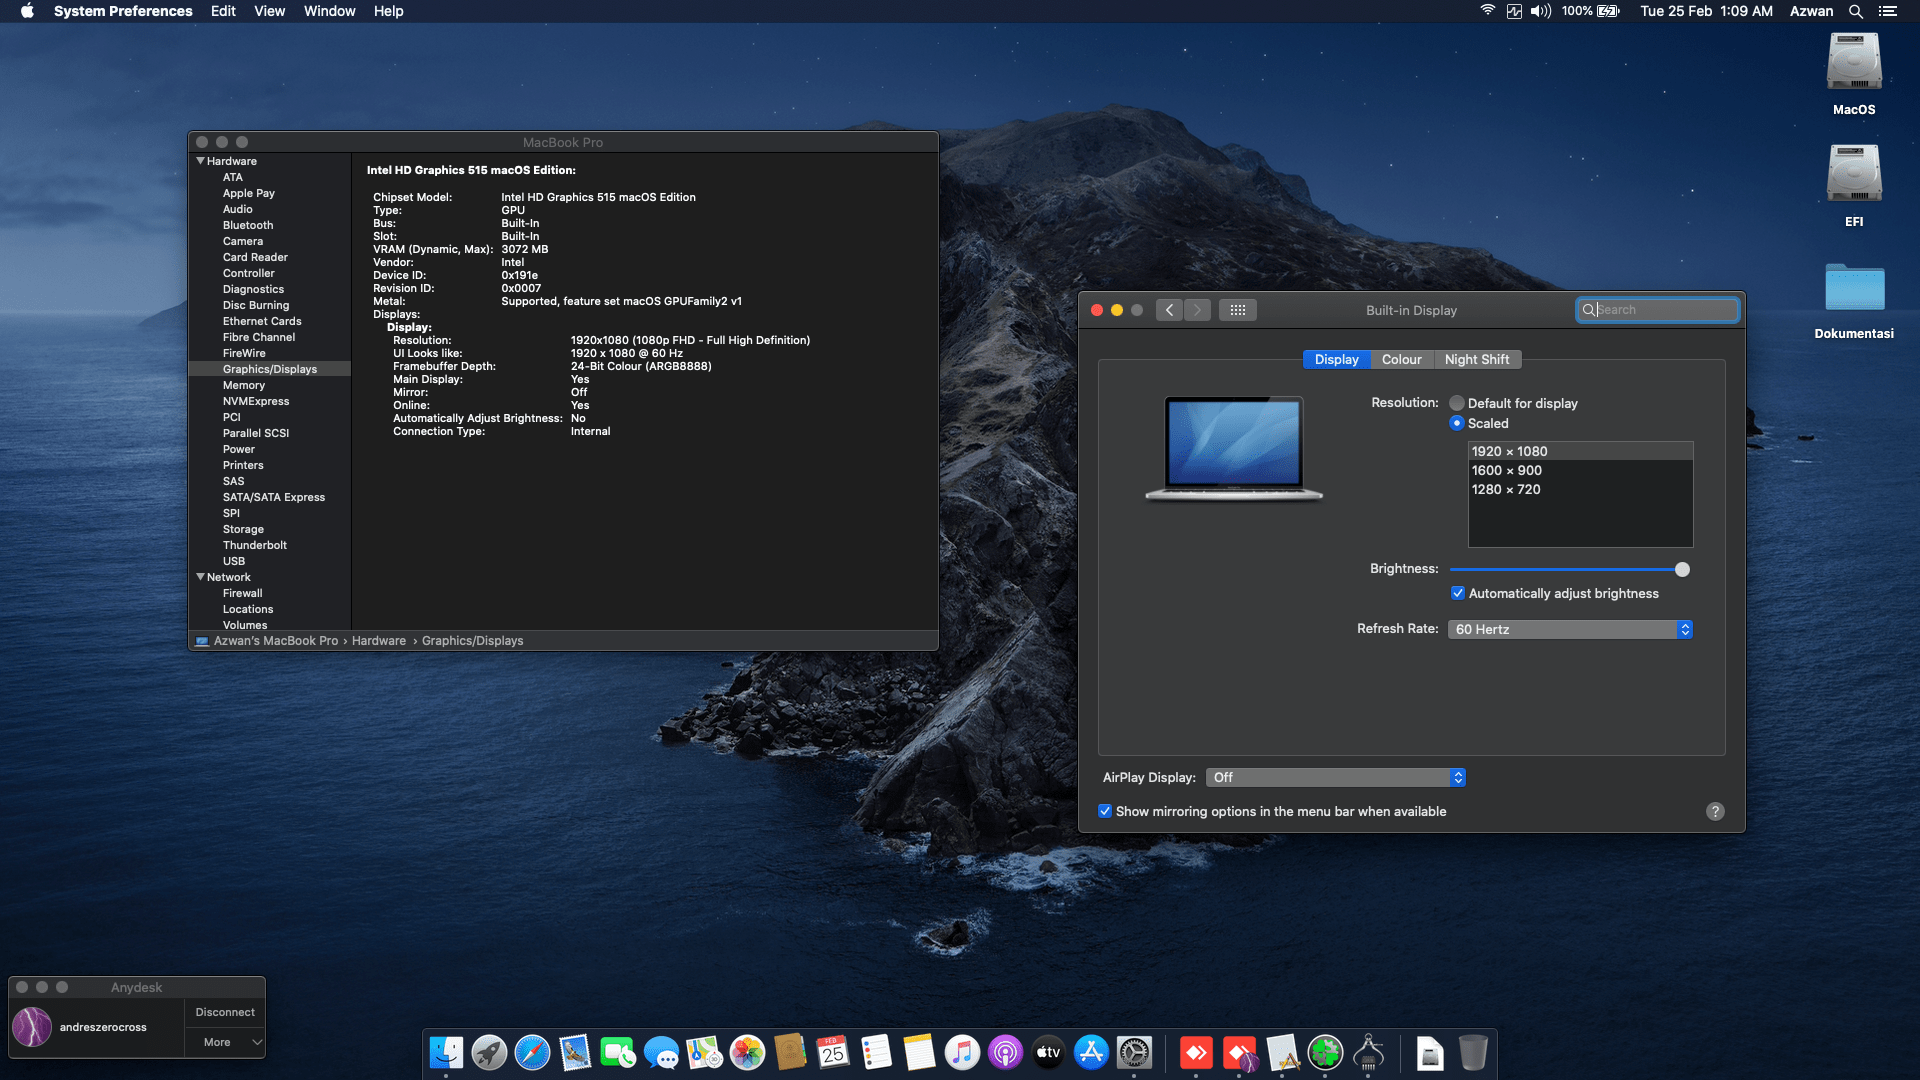Open Notes from the dock

pos(919,1053)
